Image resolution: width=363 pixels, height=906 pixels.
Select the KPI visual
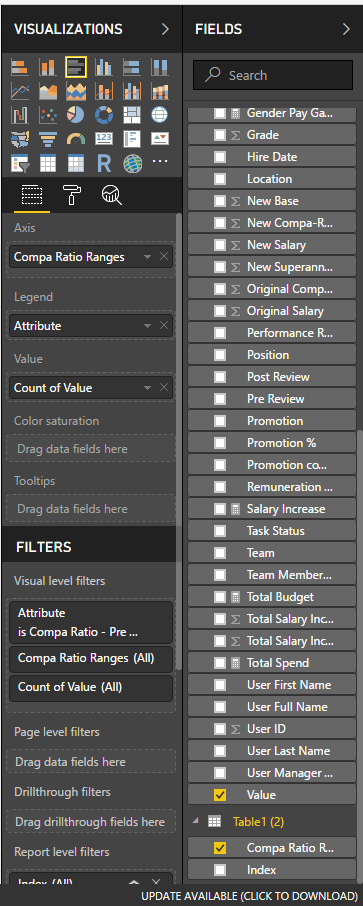pos(160,139)
